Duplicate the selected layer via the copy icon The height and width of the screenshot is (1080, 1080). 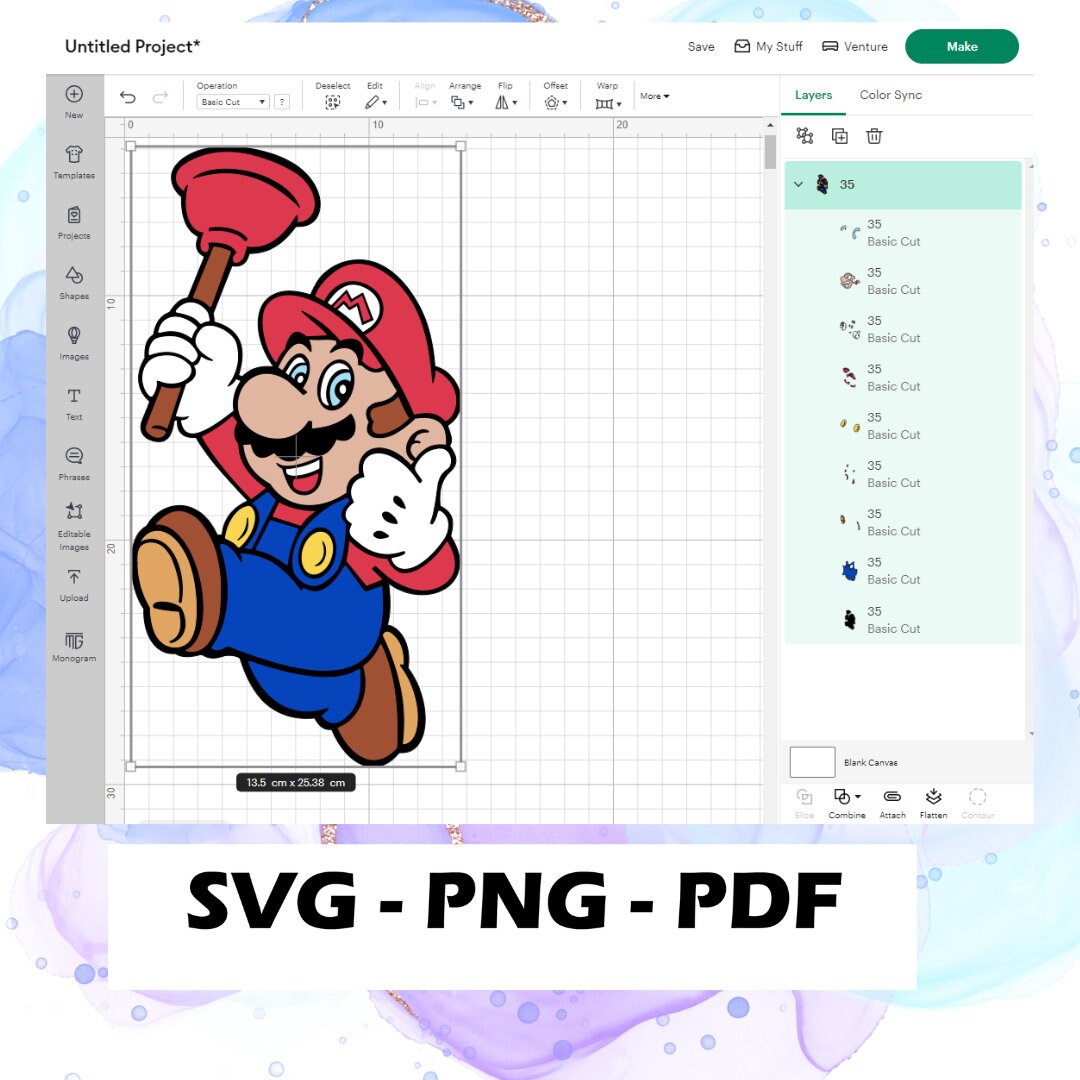click(x=840, y=136)
